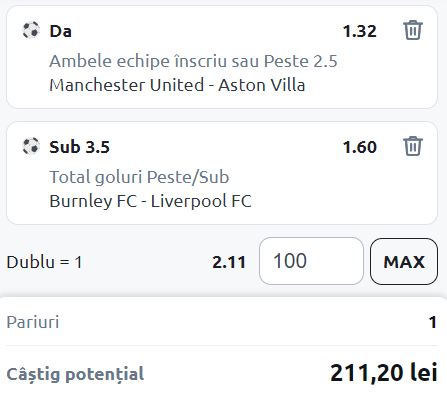This screenshot has width=447, height=395.
Task: Click the Ambele echipe înscriu sau Peste 2.5 market
Action: click(x=193, y=61)
